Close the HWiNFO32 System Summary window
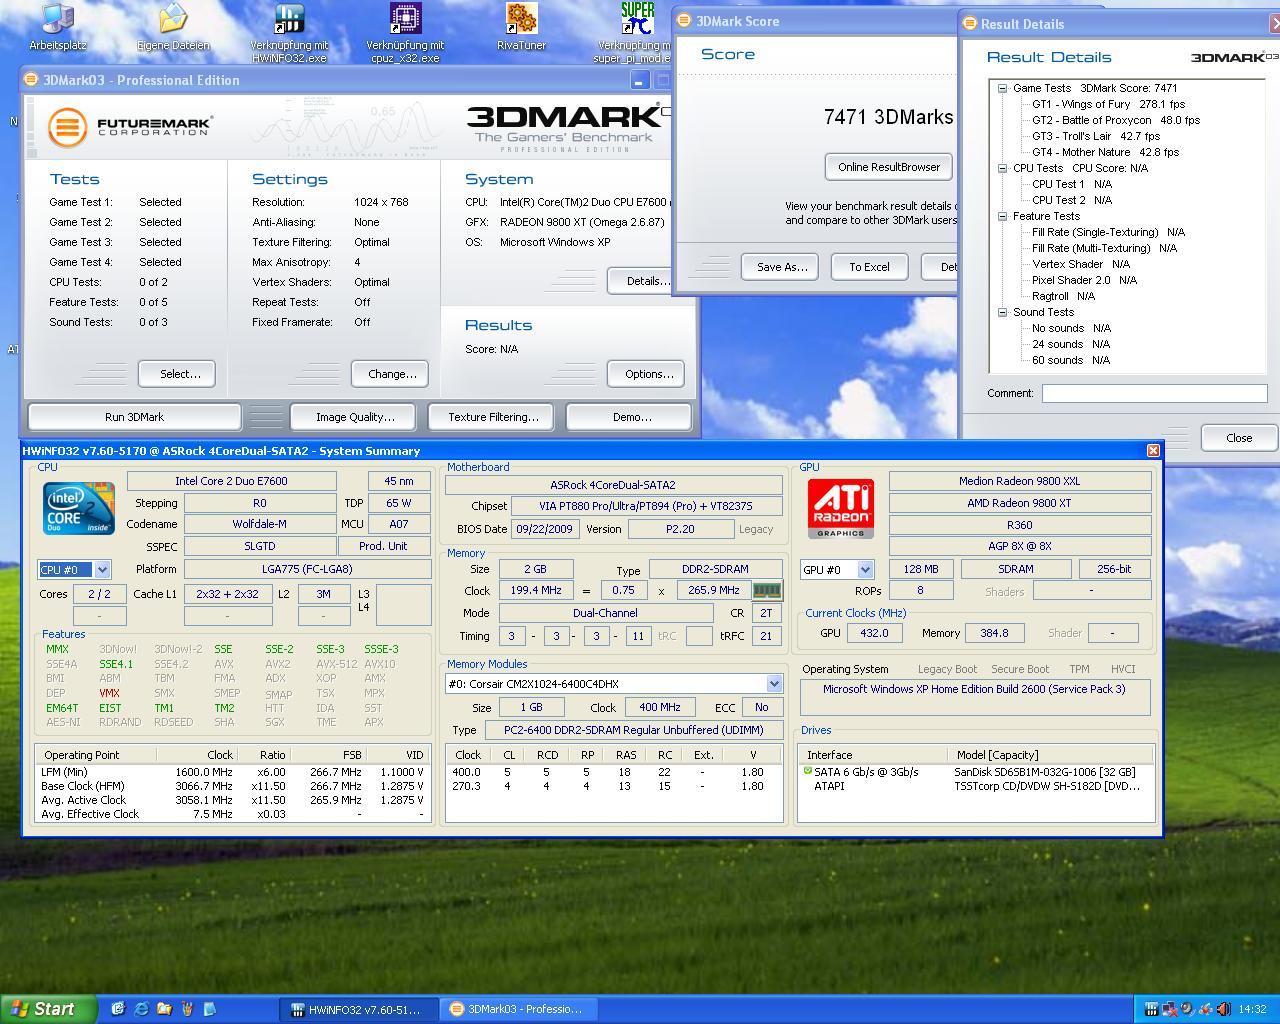The height and width of the screenshot is (1024, 1280). tap(1153, 451)
